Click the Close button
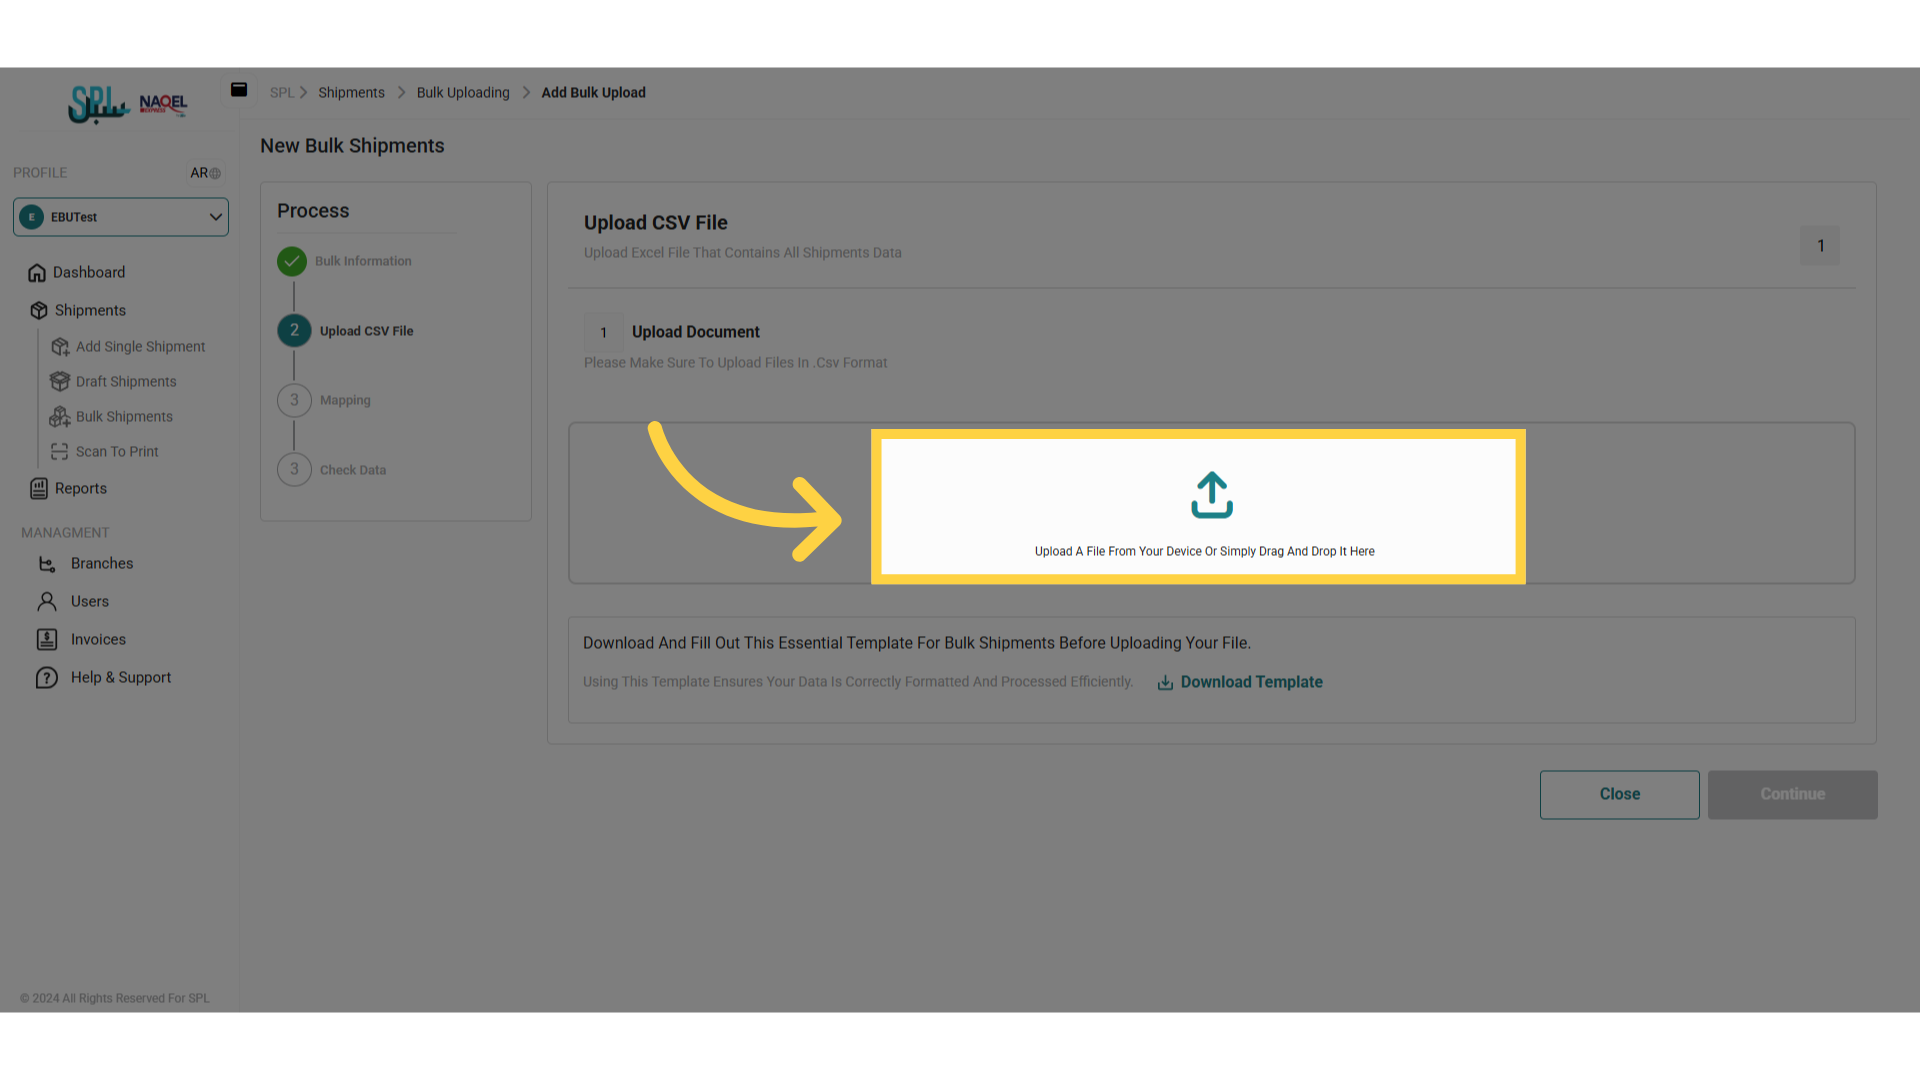The height and width of the screenshot is (1080, 1920). [1619, 795]
